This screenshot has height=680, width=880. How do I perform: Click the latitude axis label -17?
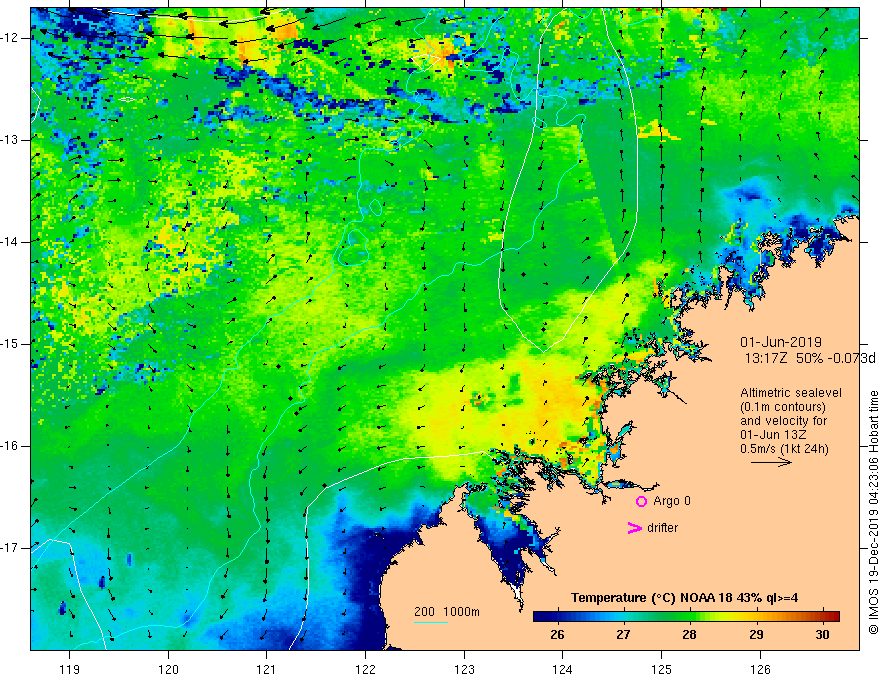pyautogui.click(x=10, y=548)
